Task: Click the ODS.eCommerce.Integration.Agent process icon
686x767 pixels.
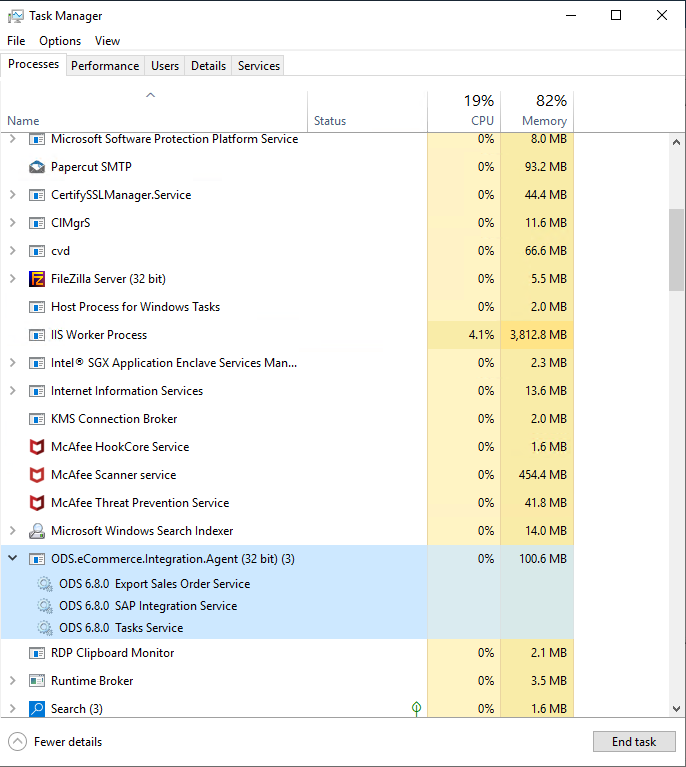Action: [37, 559]
